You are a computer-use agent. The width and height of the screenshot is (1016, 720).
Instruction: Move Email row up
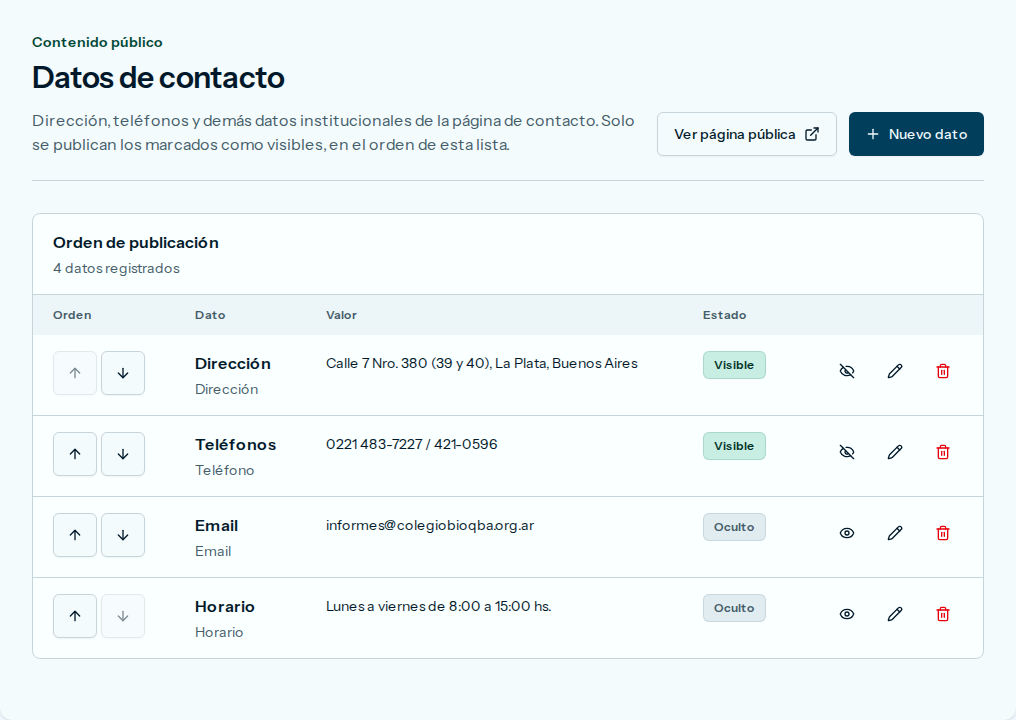tap(75, 535)
